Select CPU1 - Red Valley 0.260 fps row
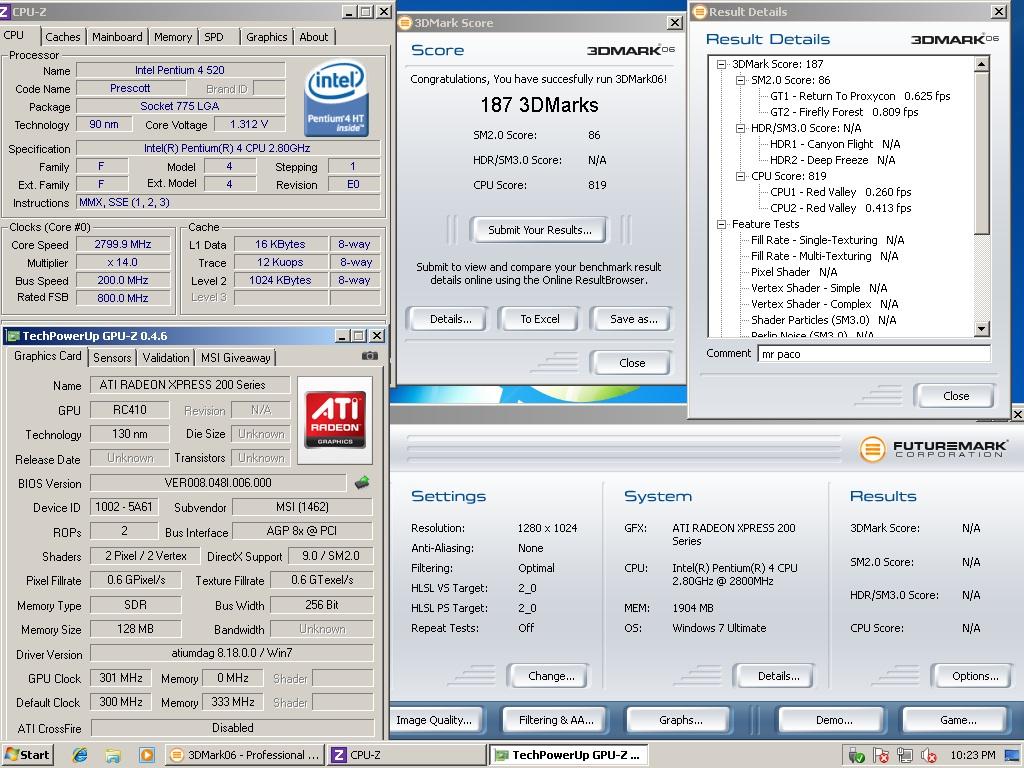Screen dimensions: 1024x768 (x=840, y=192)
